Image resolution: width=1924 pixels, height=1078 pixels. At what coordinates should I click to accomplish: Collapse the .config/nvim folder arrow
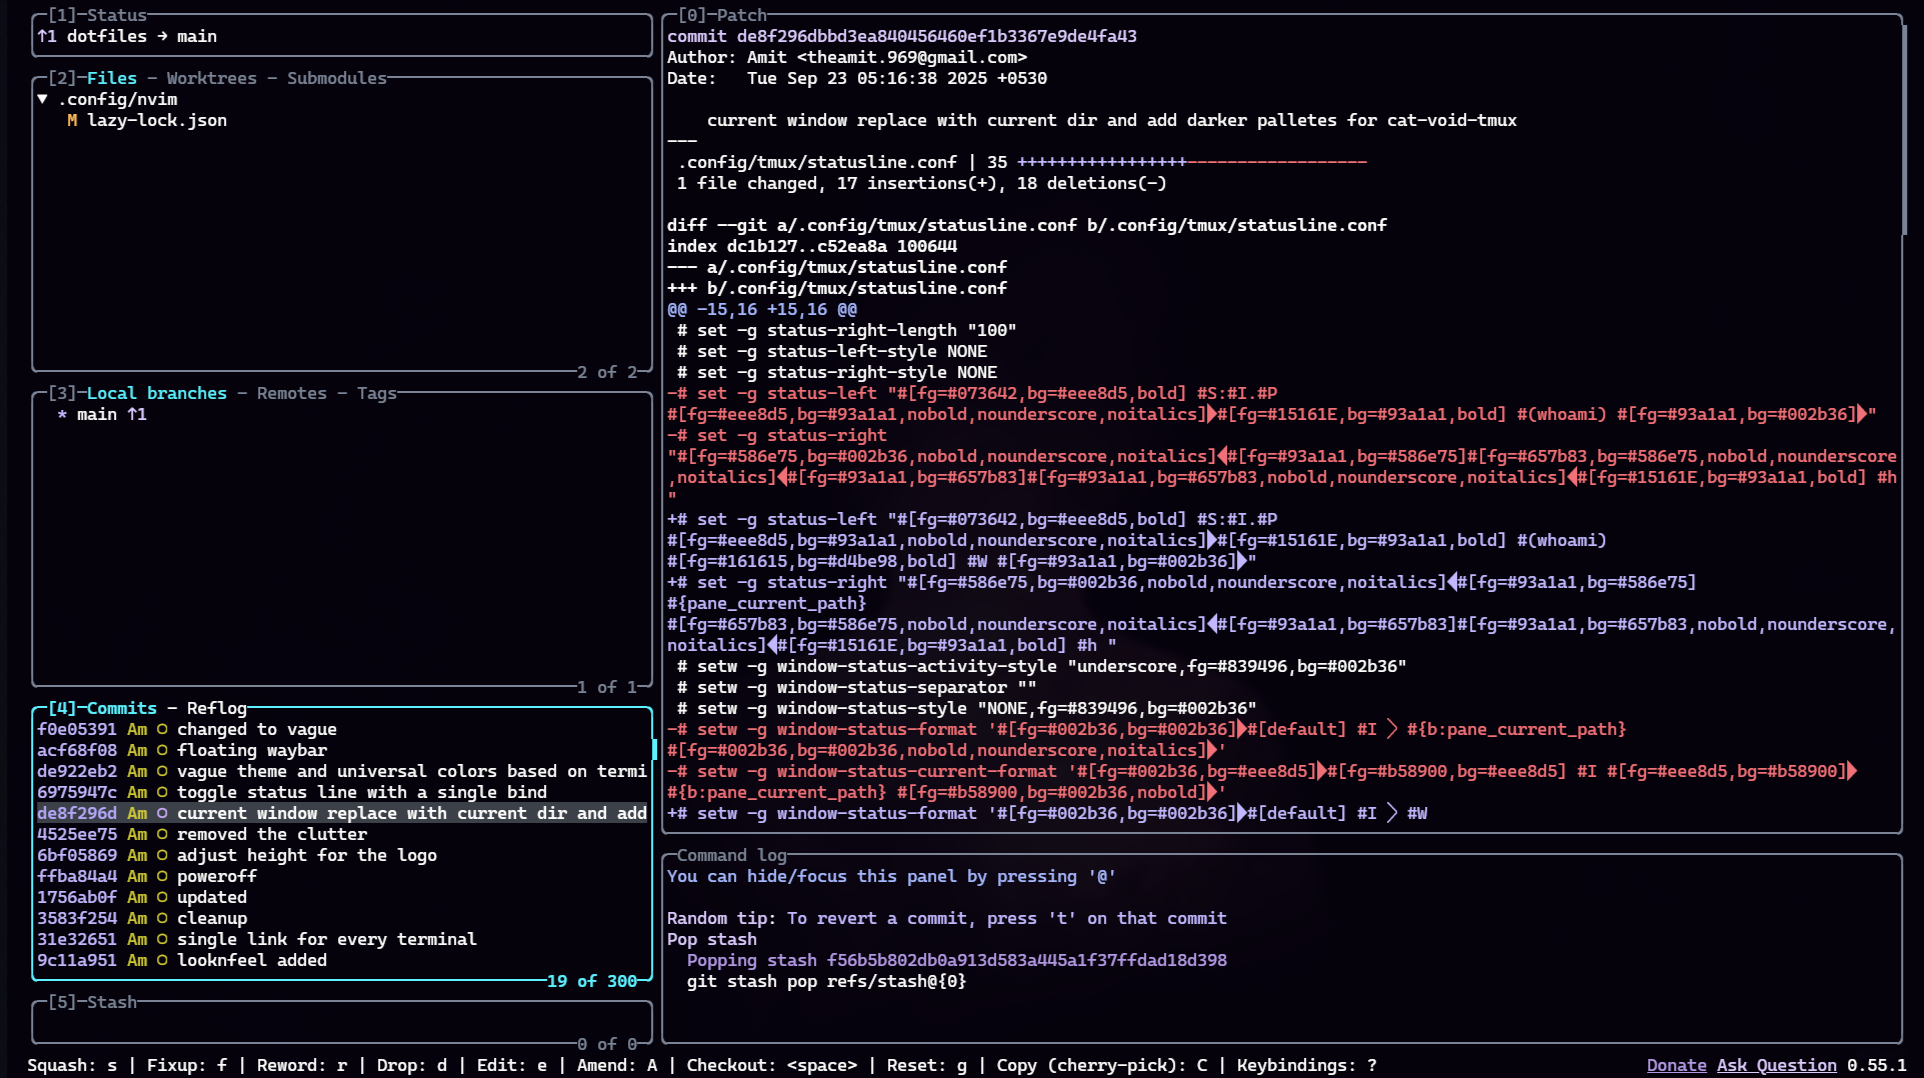43,99
